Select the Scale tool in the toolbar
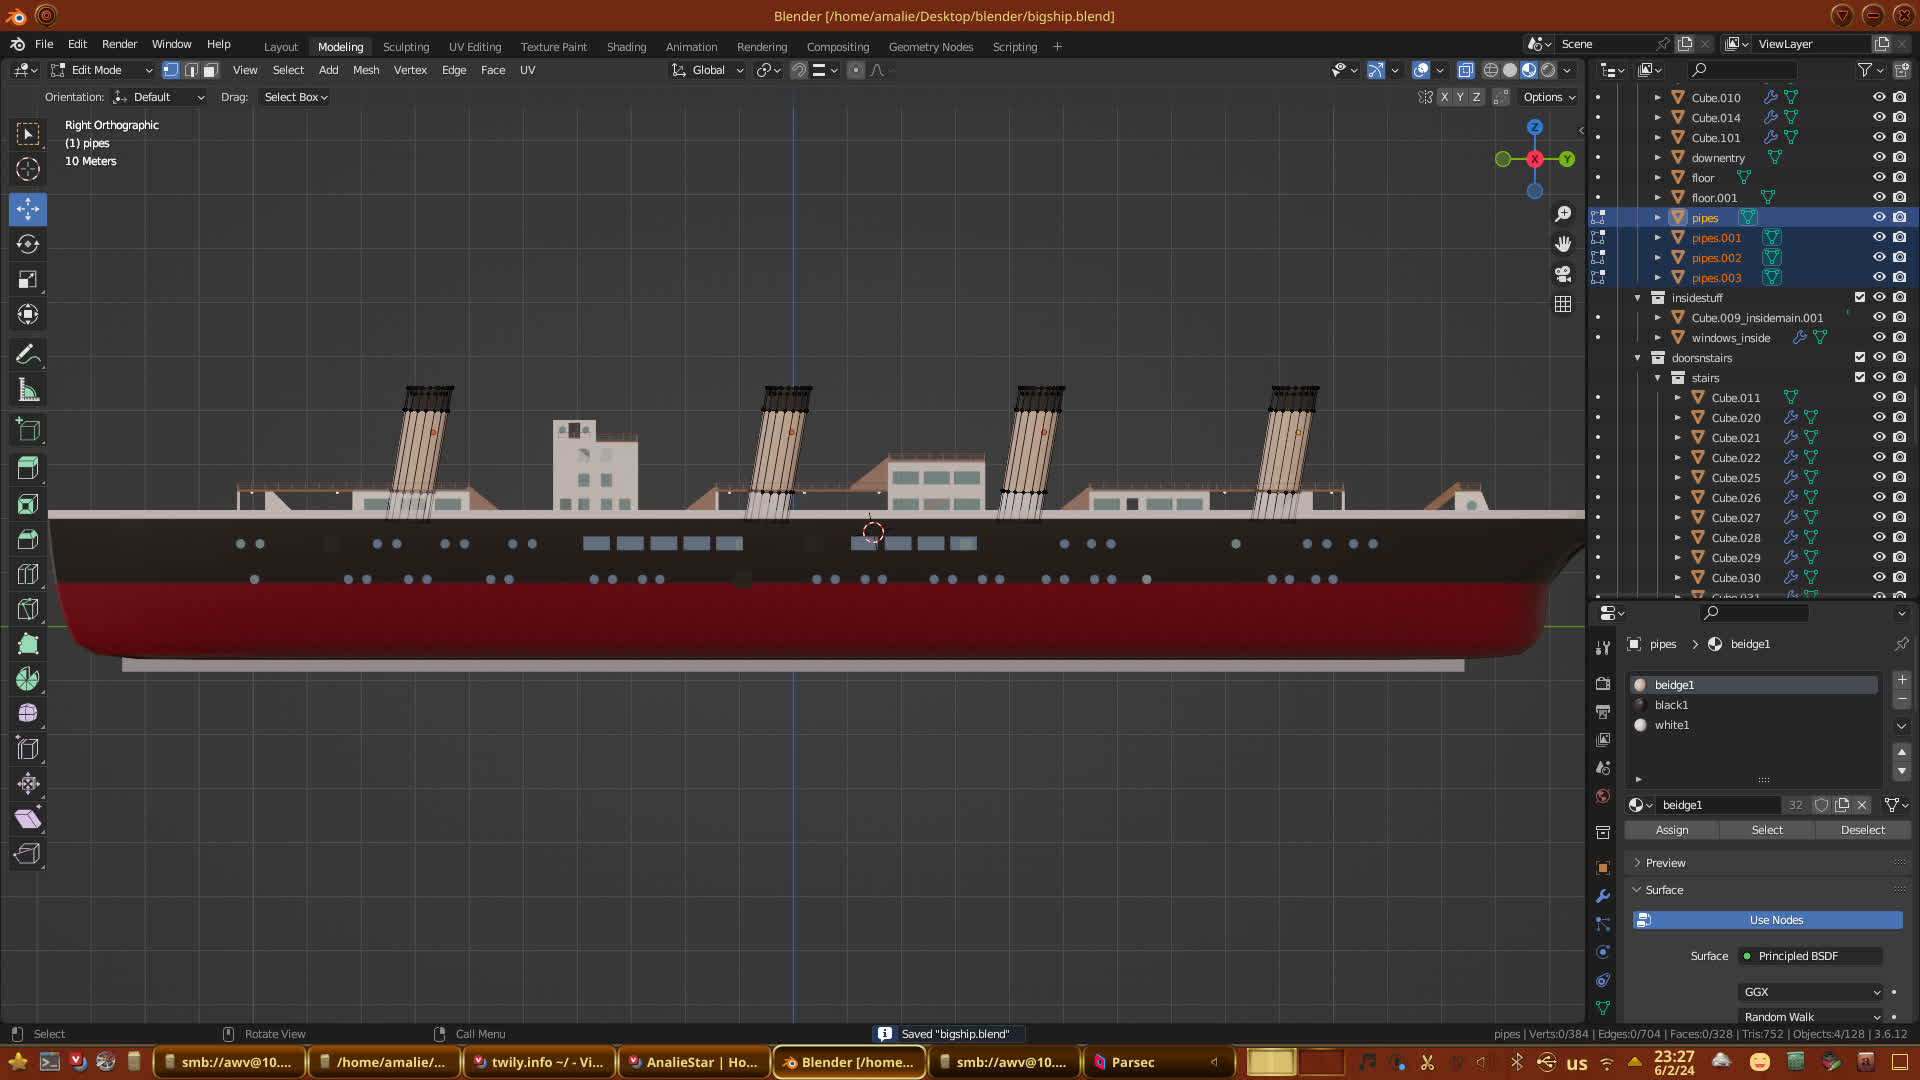This screenshot has height=1080, width=1920. 28,280
